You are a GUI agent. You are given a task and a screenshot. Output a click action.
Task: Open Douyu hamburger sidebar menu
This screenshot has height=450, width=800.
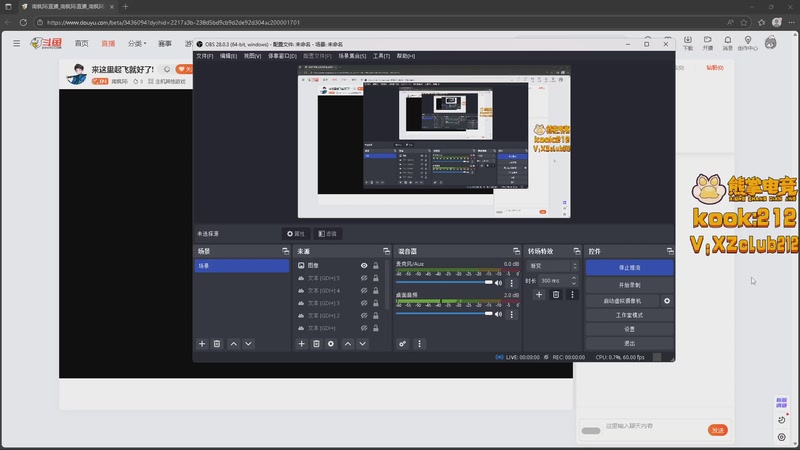(17, 43)
